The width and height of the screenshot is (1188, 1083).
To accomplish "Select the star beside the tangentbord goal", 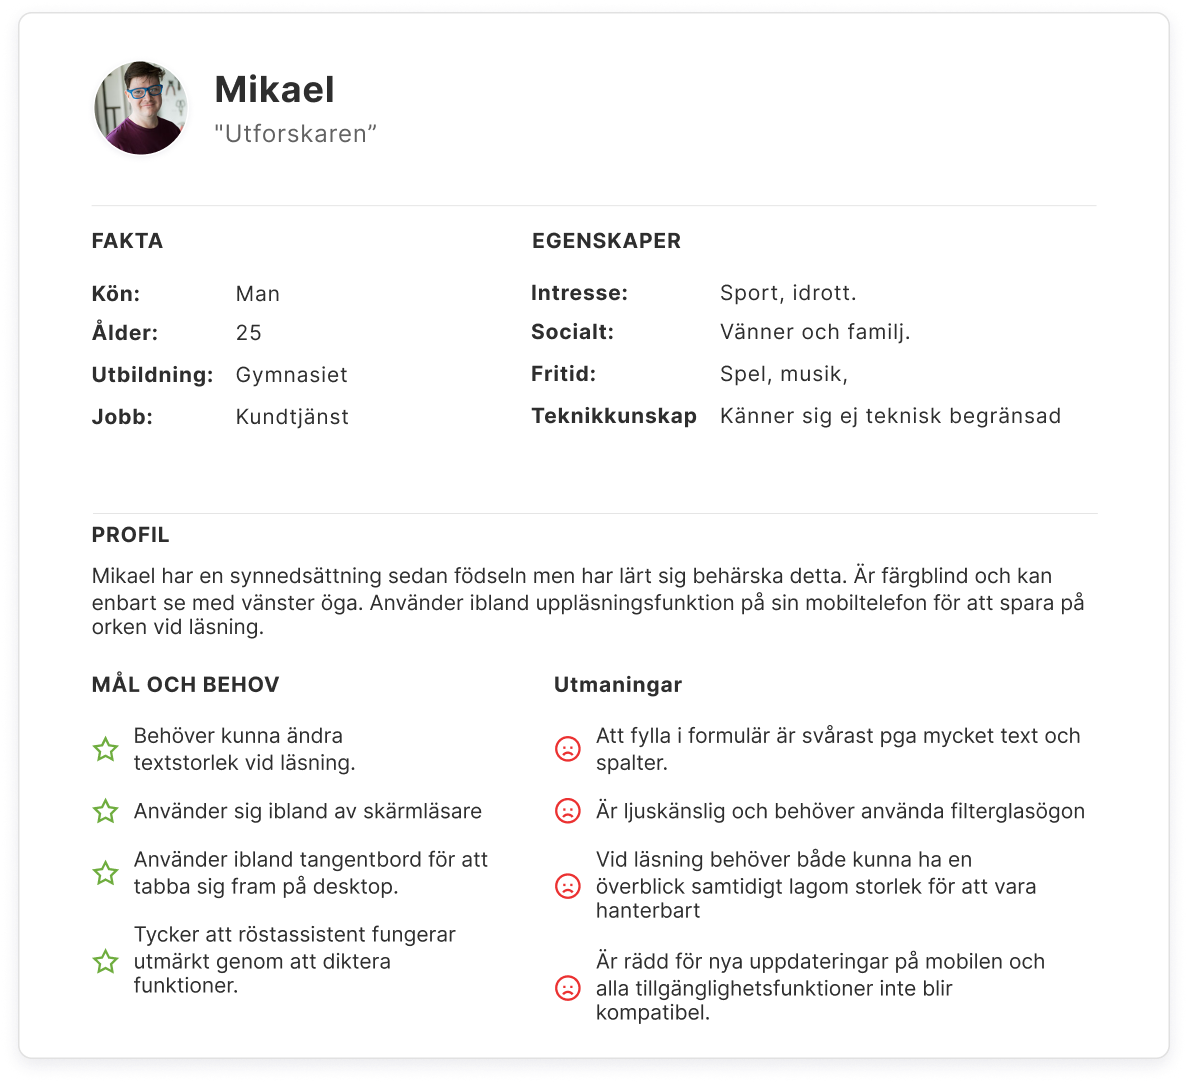I will click(x=105, y=873).
